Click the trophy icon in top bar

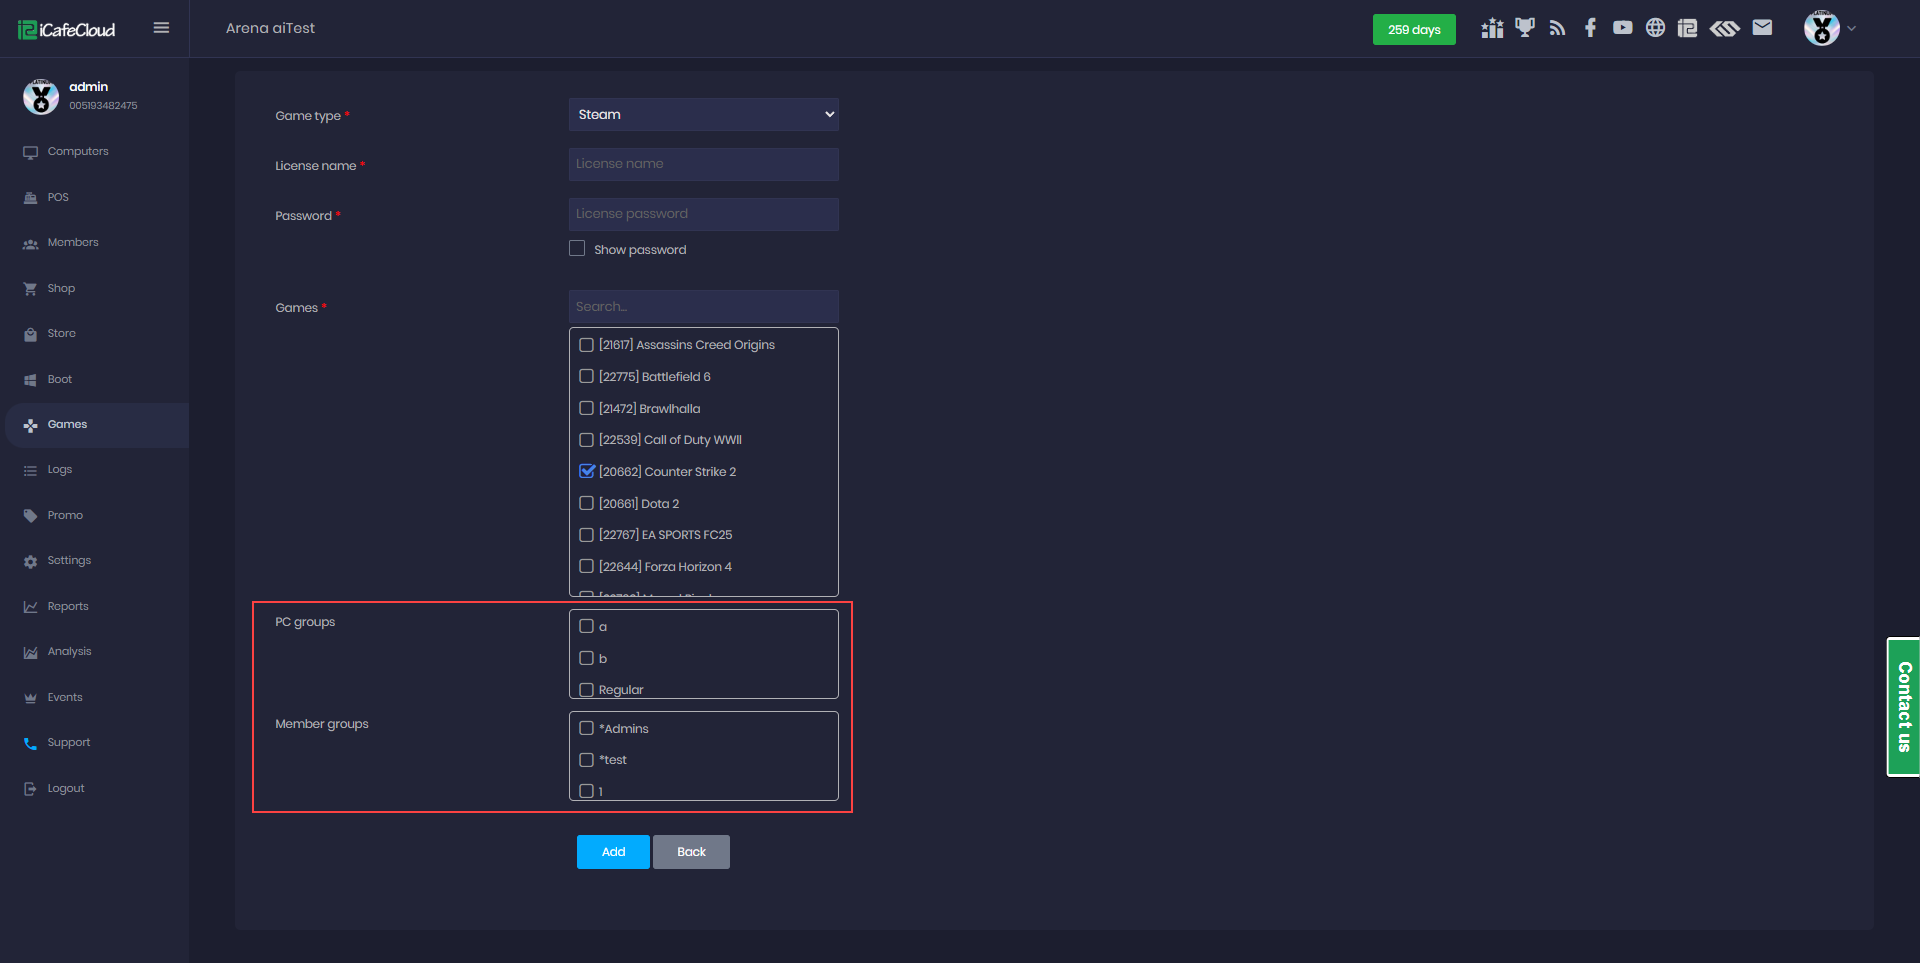pyautogui.click(x=1524, y=28)
